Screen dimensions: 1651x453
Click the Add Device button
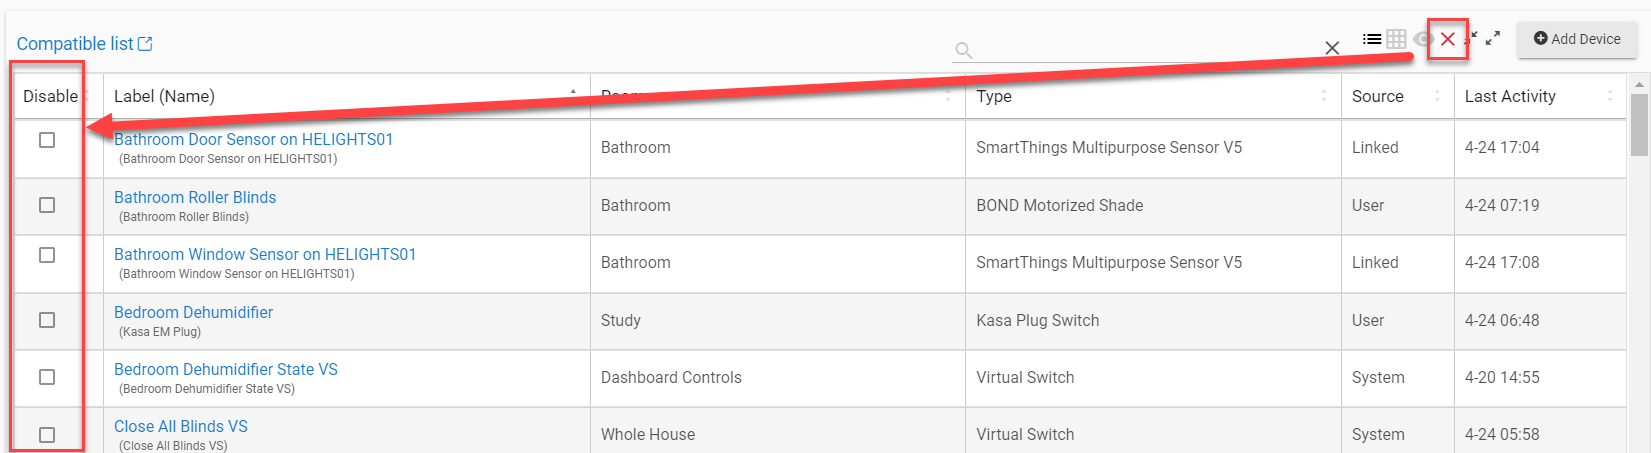coord(1577,39)
